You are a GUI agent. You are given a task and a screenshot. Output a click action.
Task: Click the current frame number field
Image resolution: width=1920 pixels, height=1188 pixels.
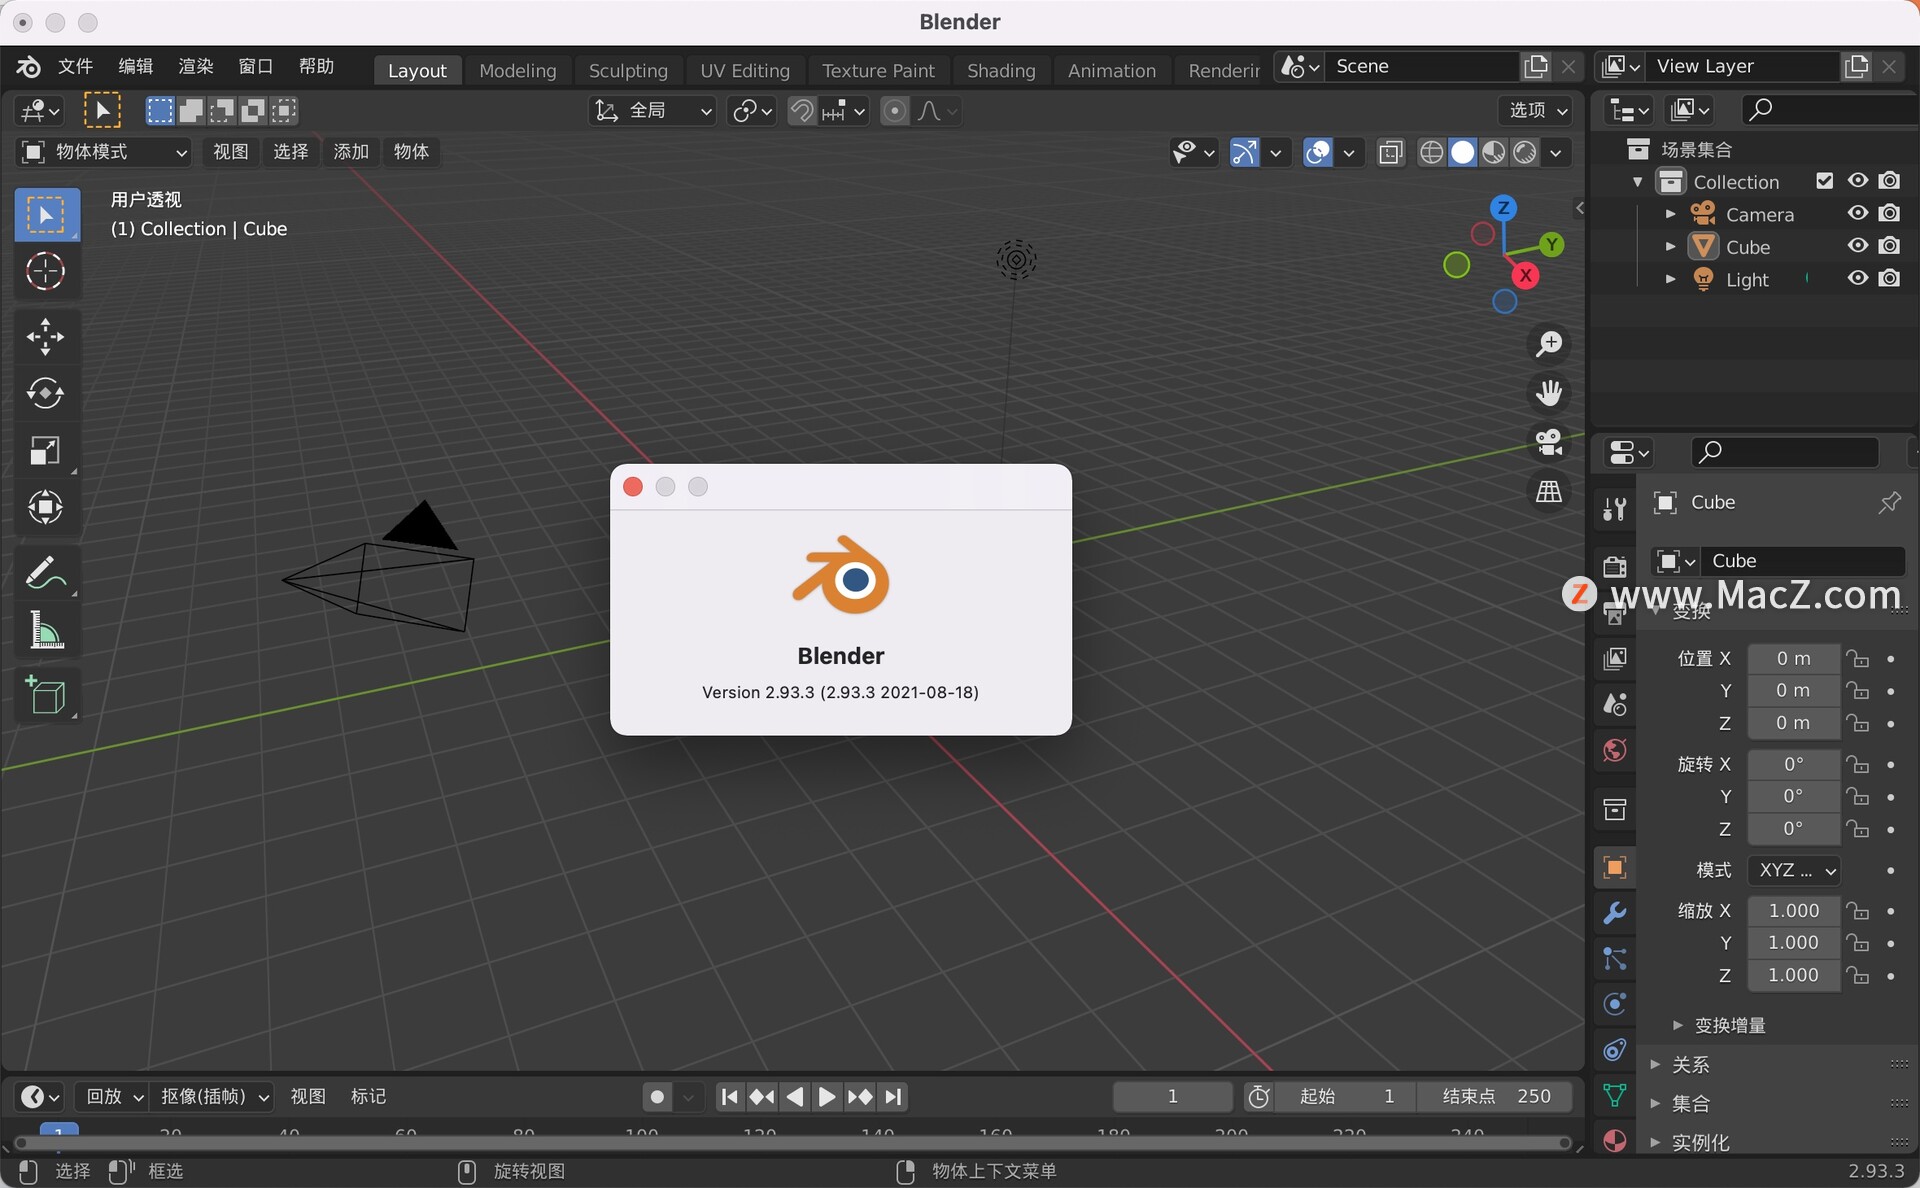[x=1173, y=1097]
